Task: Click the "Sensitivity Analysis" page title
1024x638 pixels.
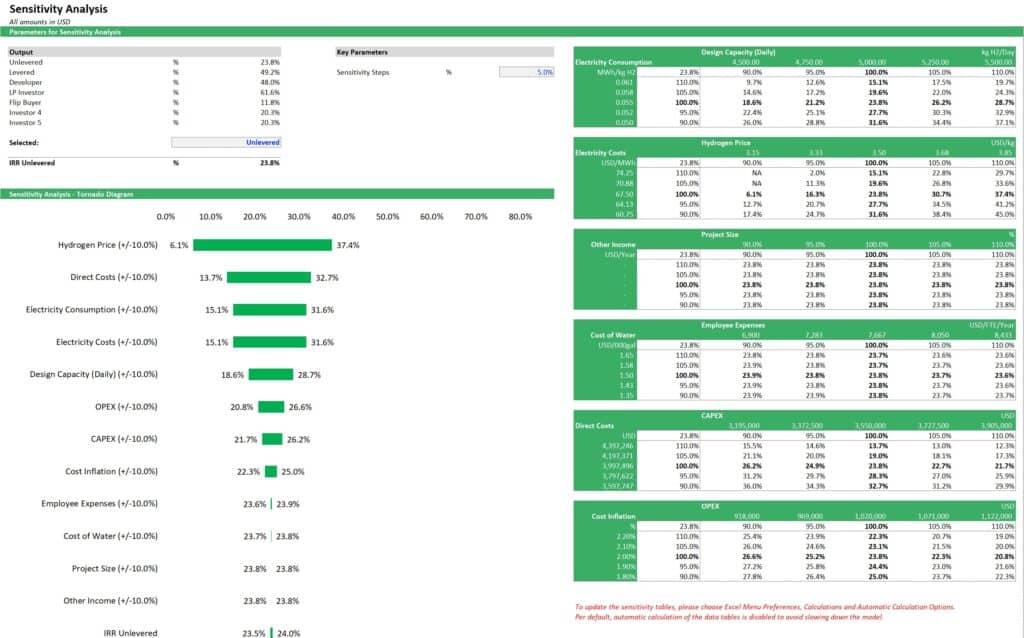Action: (58, 9)
